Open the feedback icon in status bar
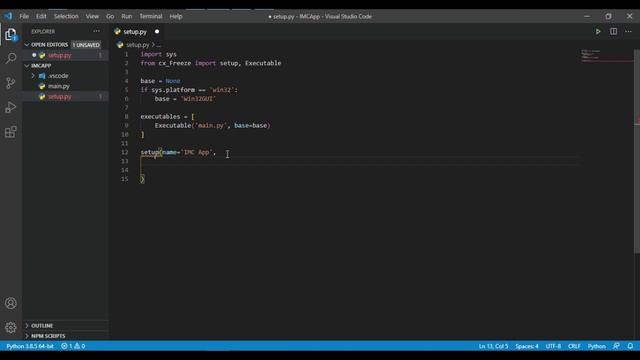 pyautogui.click(x=616, y=346)
